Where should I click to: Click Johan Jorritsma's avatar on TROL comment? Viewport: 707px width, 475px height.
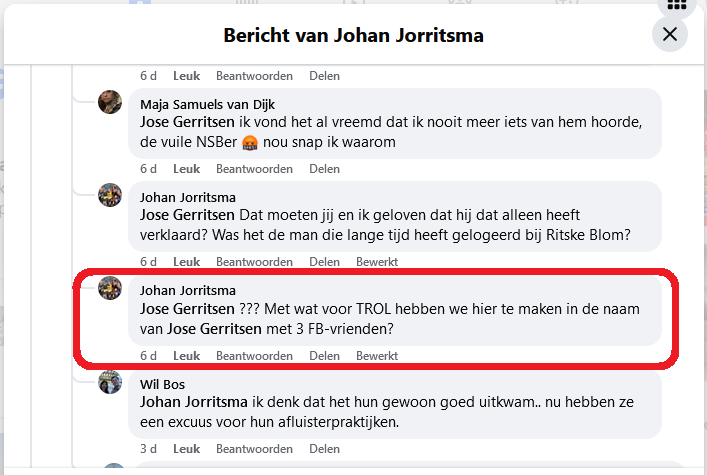pyautogui.click(x=110, y=289)
